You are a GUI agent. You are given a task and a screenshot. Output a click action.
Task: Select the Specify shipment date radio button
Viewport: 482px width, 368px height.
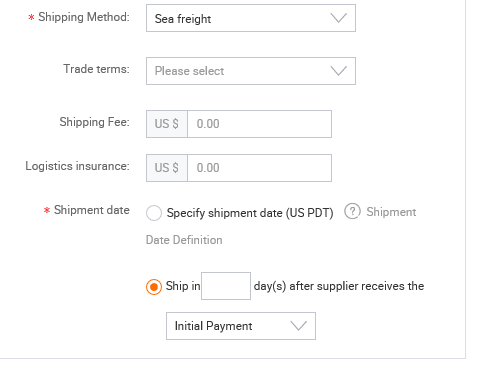(154, 213)
